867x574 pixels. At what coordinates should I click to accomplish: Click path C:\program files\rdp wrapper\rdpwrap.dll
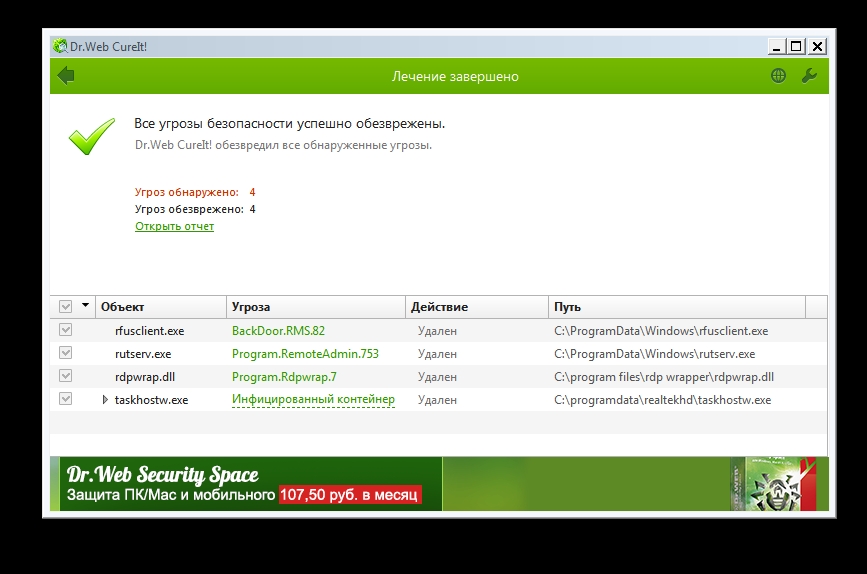tap(664, 377)
